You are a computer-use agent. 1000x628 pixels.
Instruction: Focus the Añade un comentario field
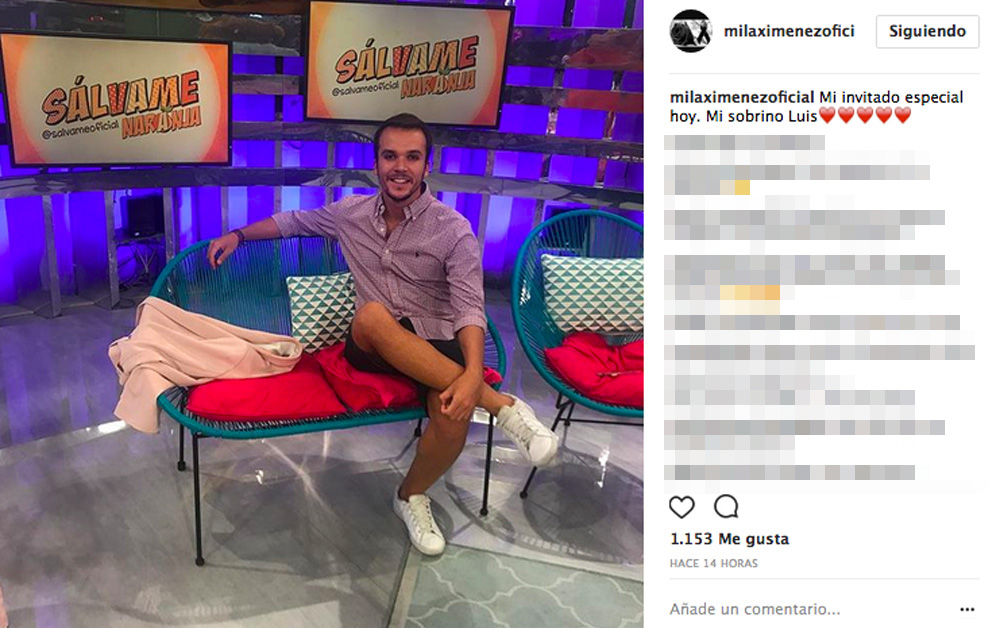(755, 610)
